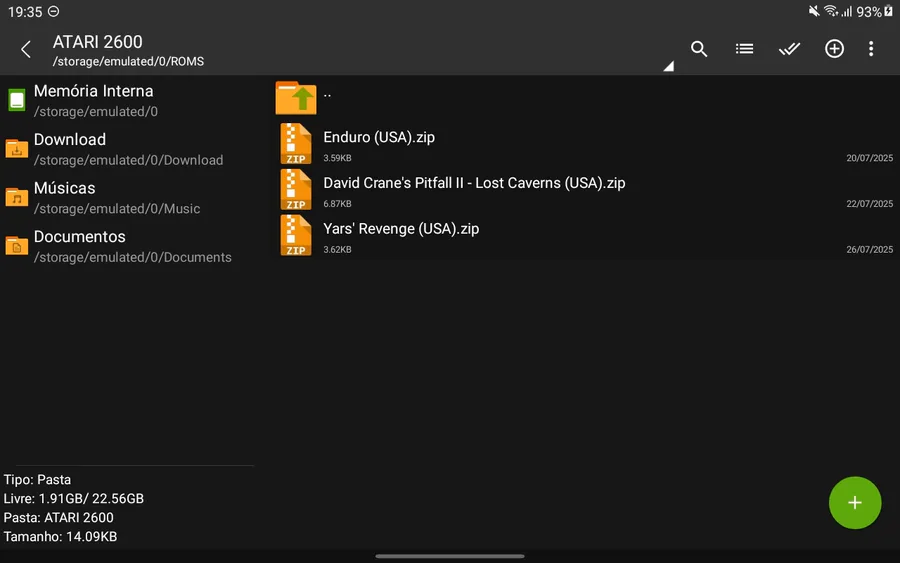Viewport: 900px width, 563px height.
Task: Go up via parent folder icon
Action: point(296,98)
